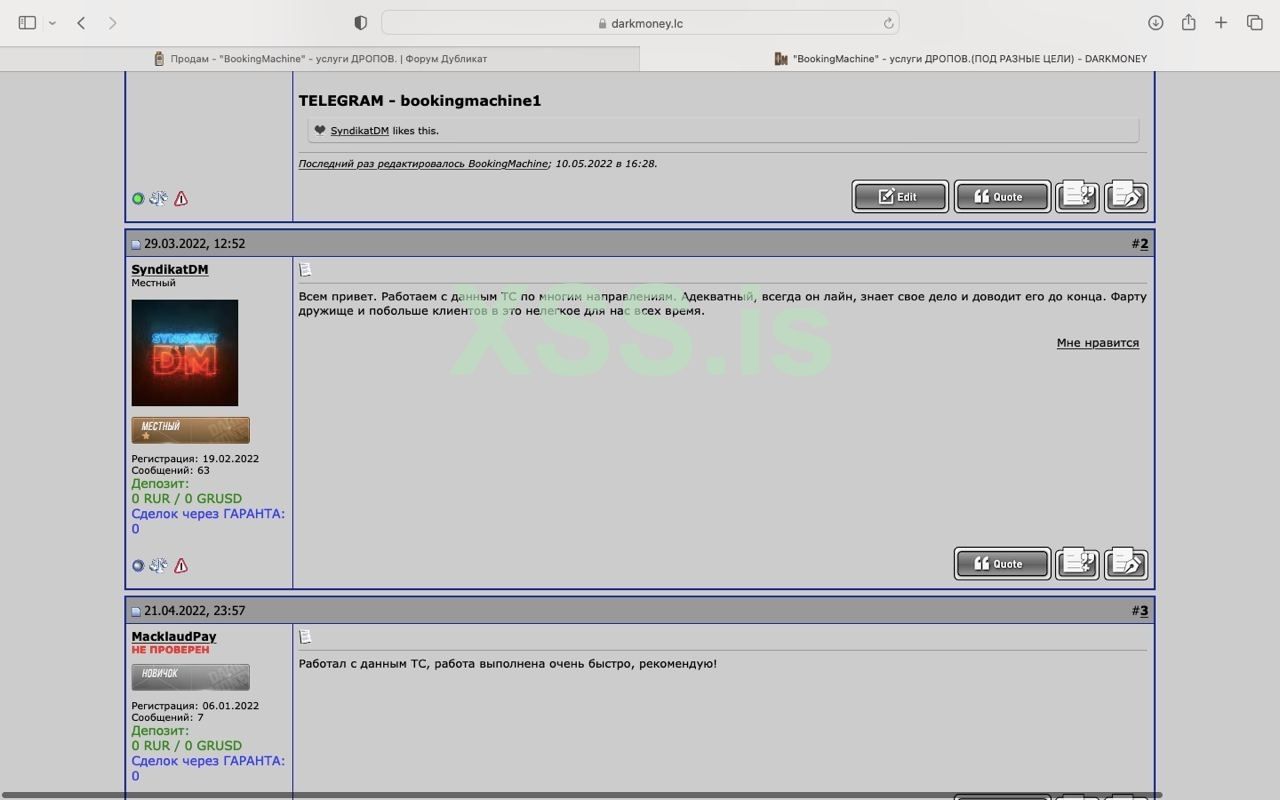Click the Edit button on the first post

(x=899, y=197)
